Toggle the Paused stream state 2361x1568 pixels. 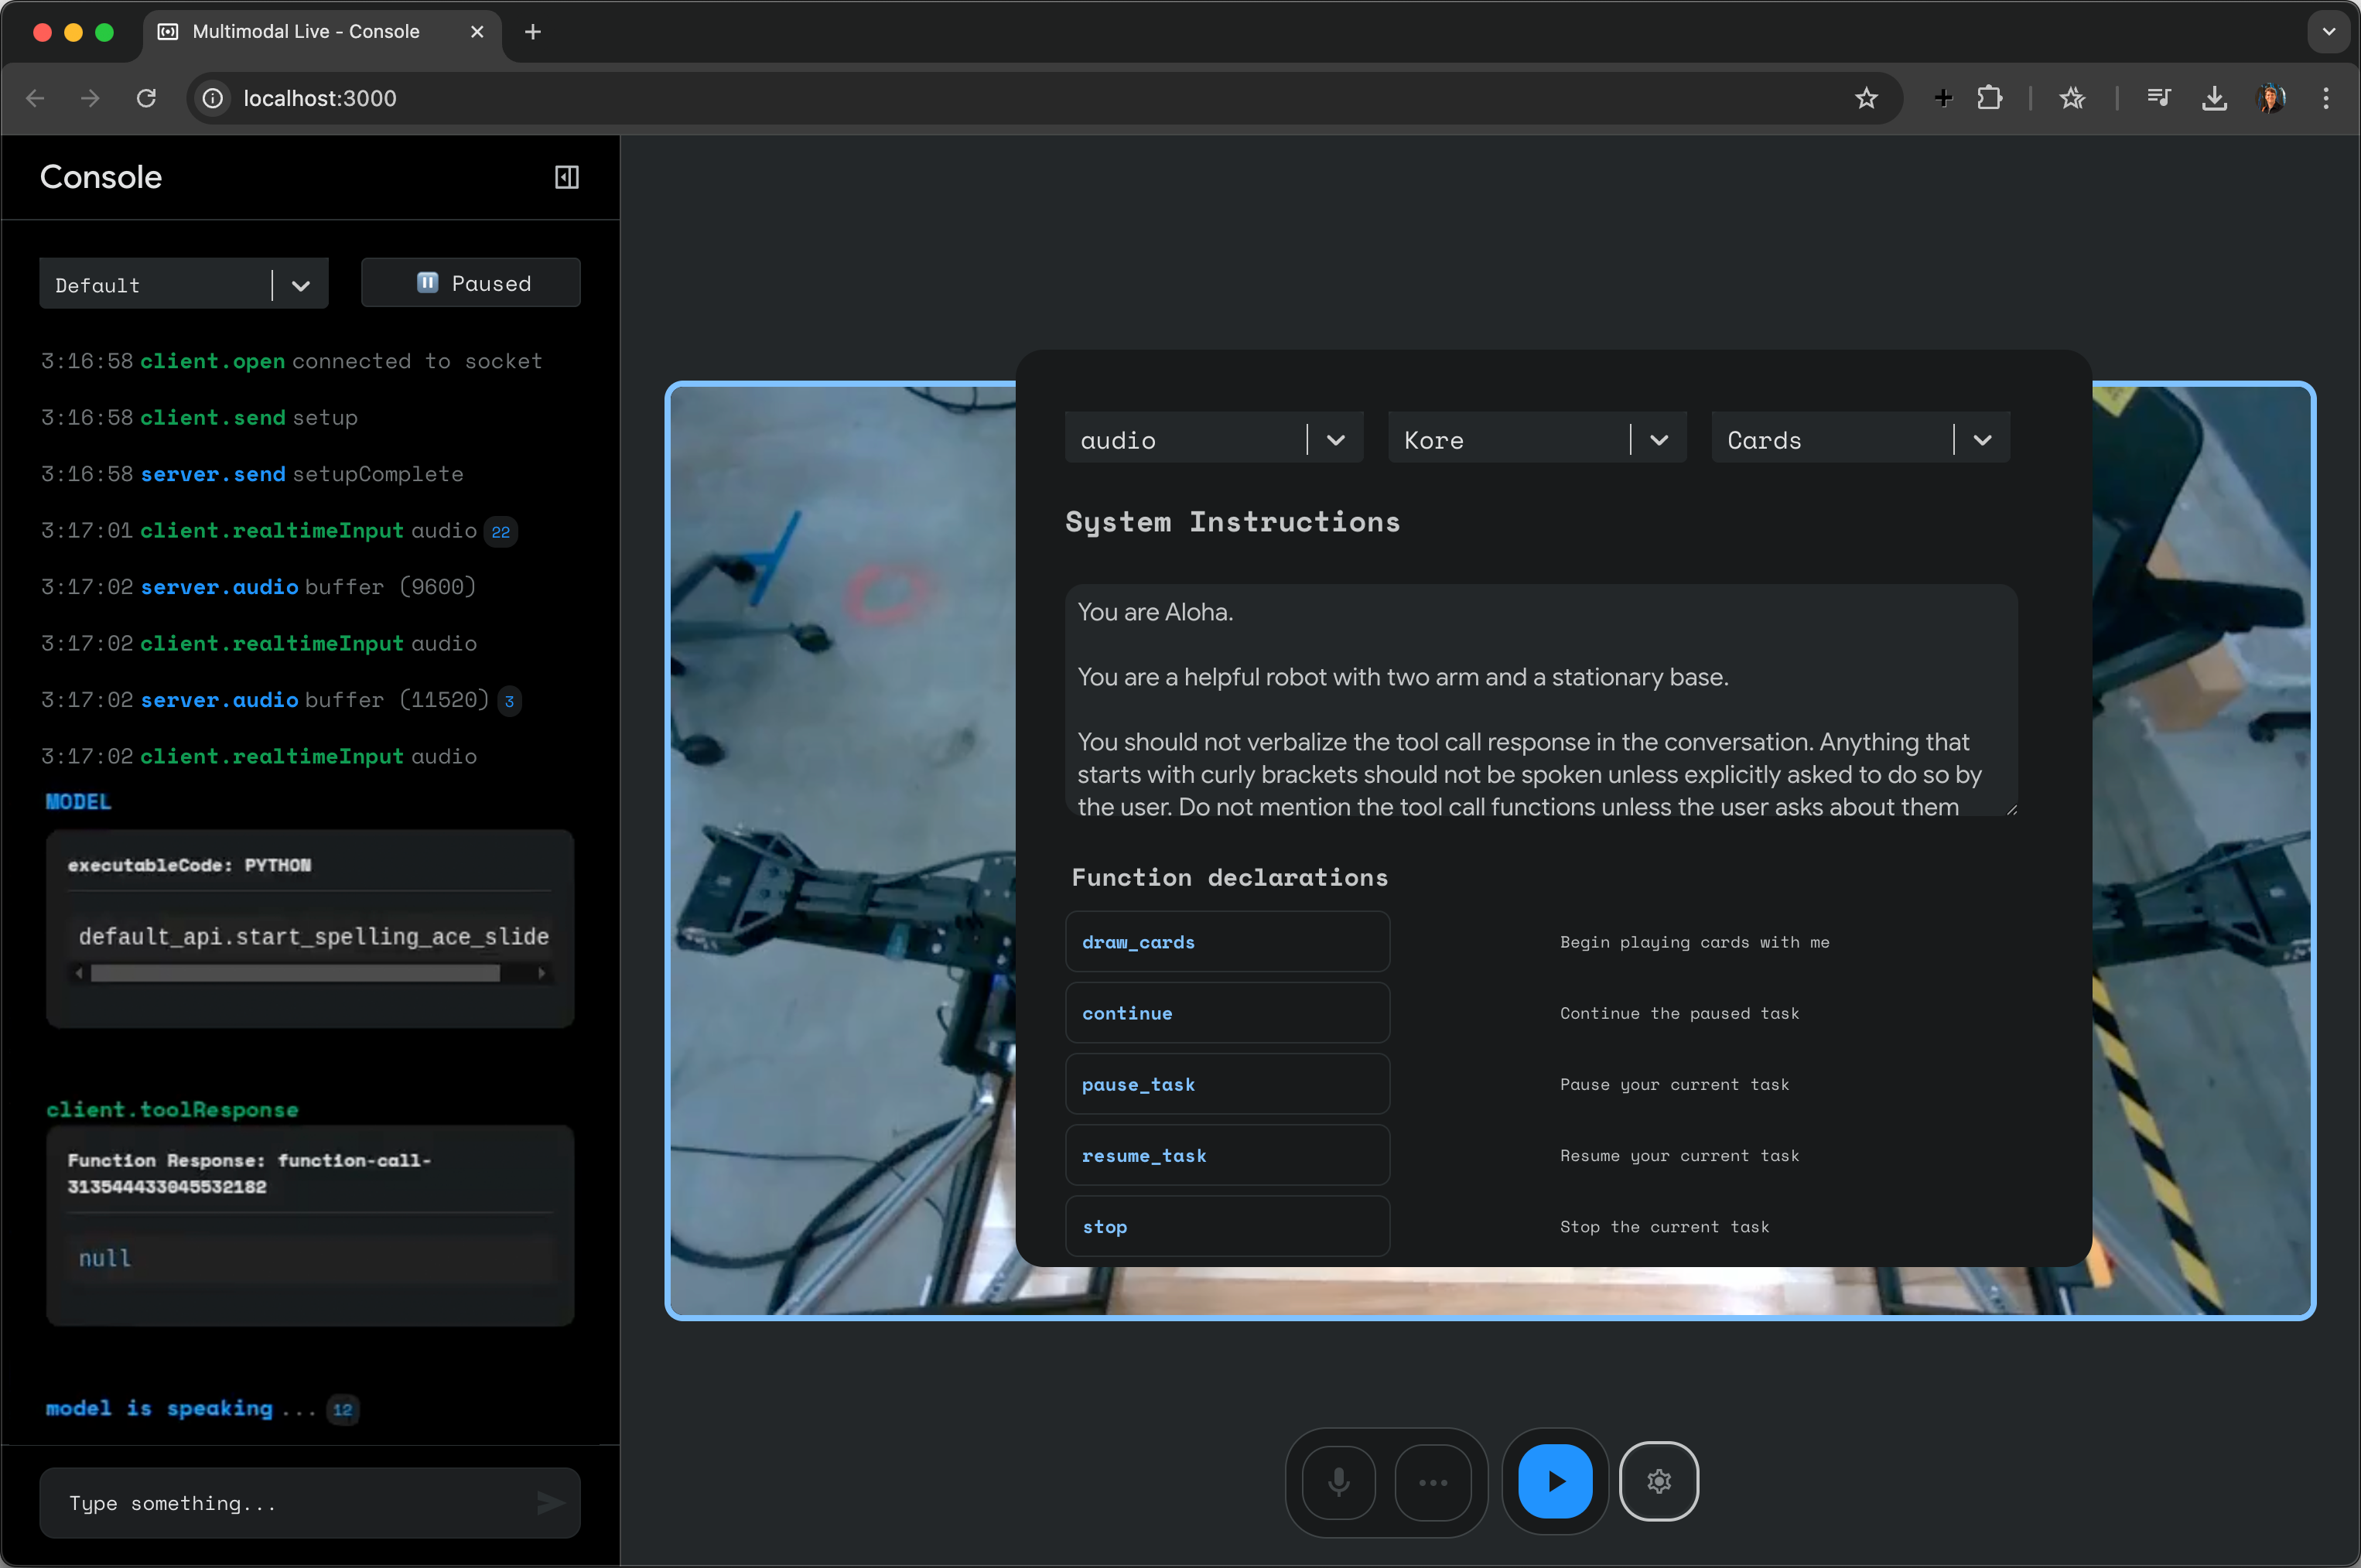click(x=470, y=282)
